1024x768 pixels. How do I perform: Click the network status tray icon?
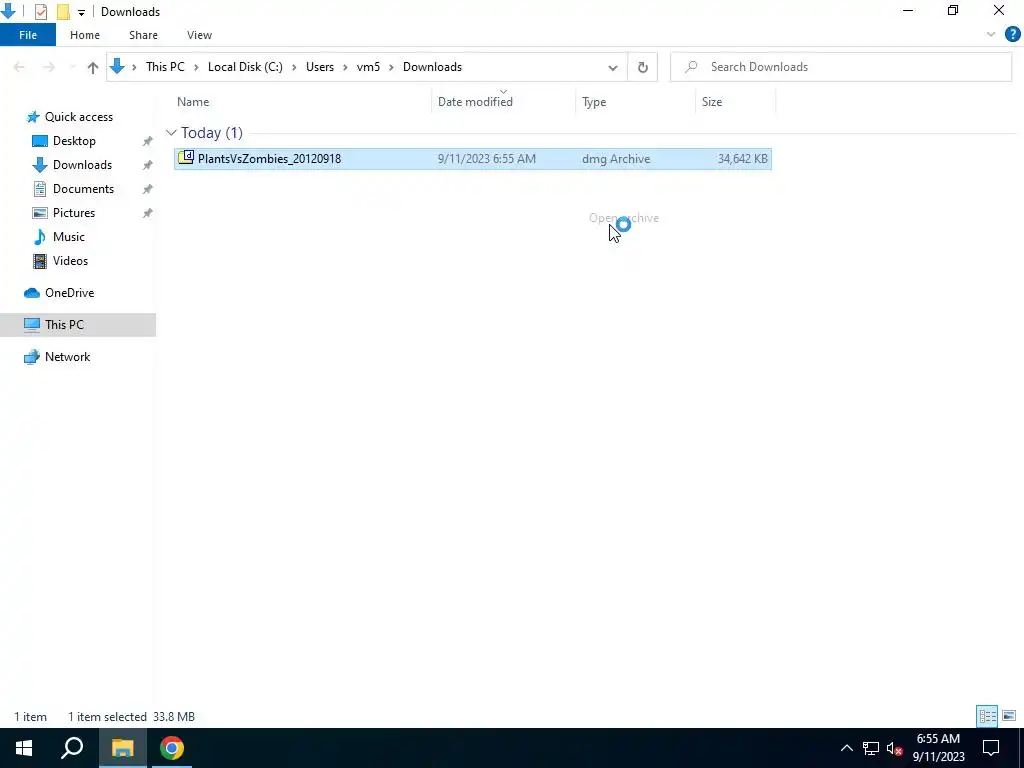(x=871, y=748)
